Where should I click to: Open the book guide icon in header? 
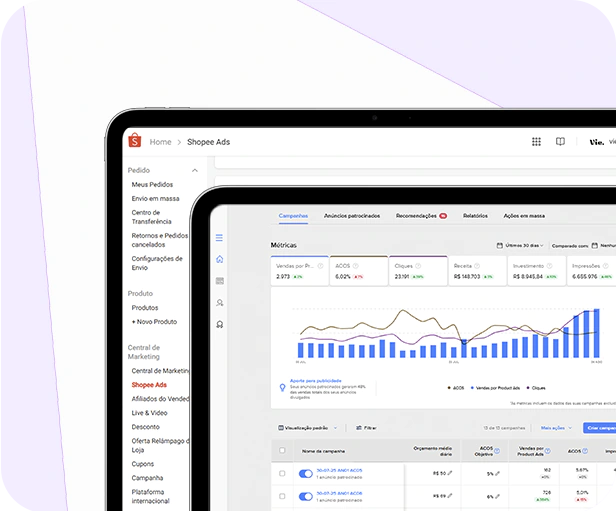click(x=560, y=142)
